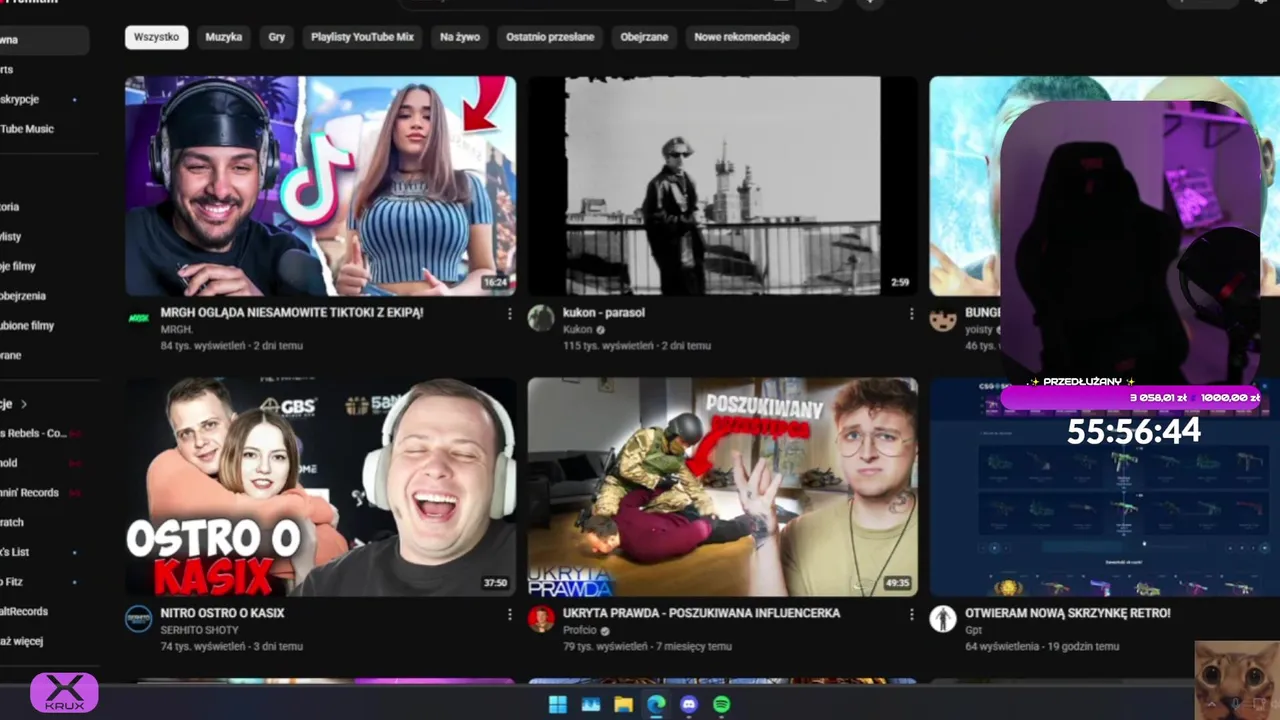Open options menu for MRGH TikTok video
Screen dimensions: 1280x720
pos(509,314)
